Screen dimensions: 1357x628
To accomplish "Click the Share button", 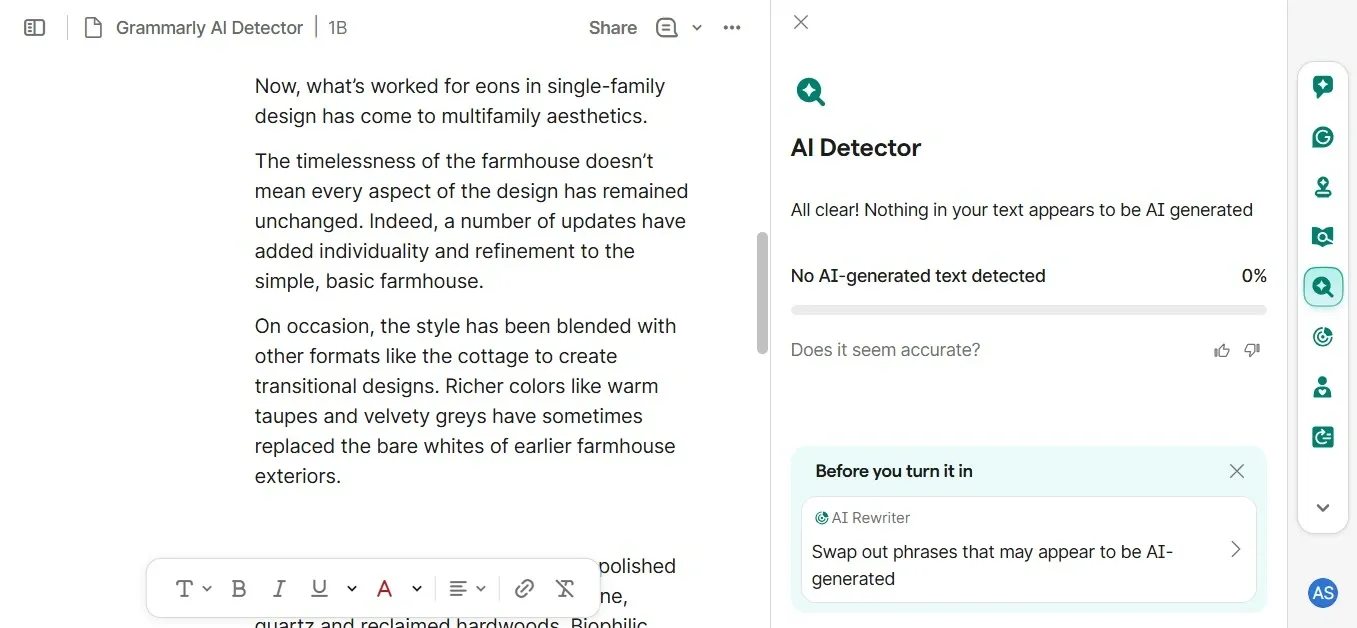I will coord(613,28).
